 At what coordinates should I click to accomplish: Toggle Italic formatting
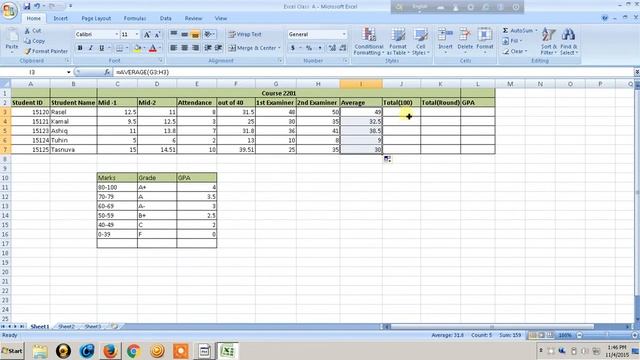click(x=91, y=48)
